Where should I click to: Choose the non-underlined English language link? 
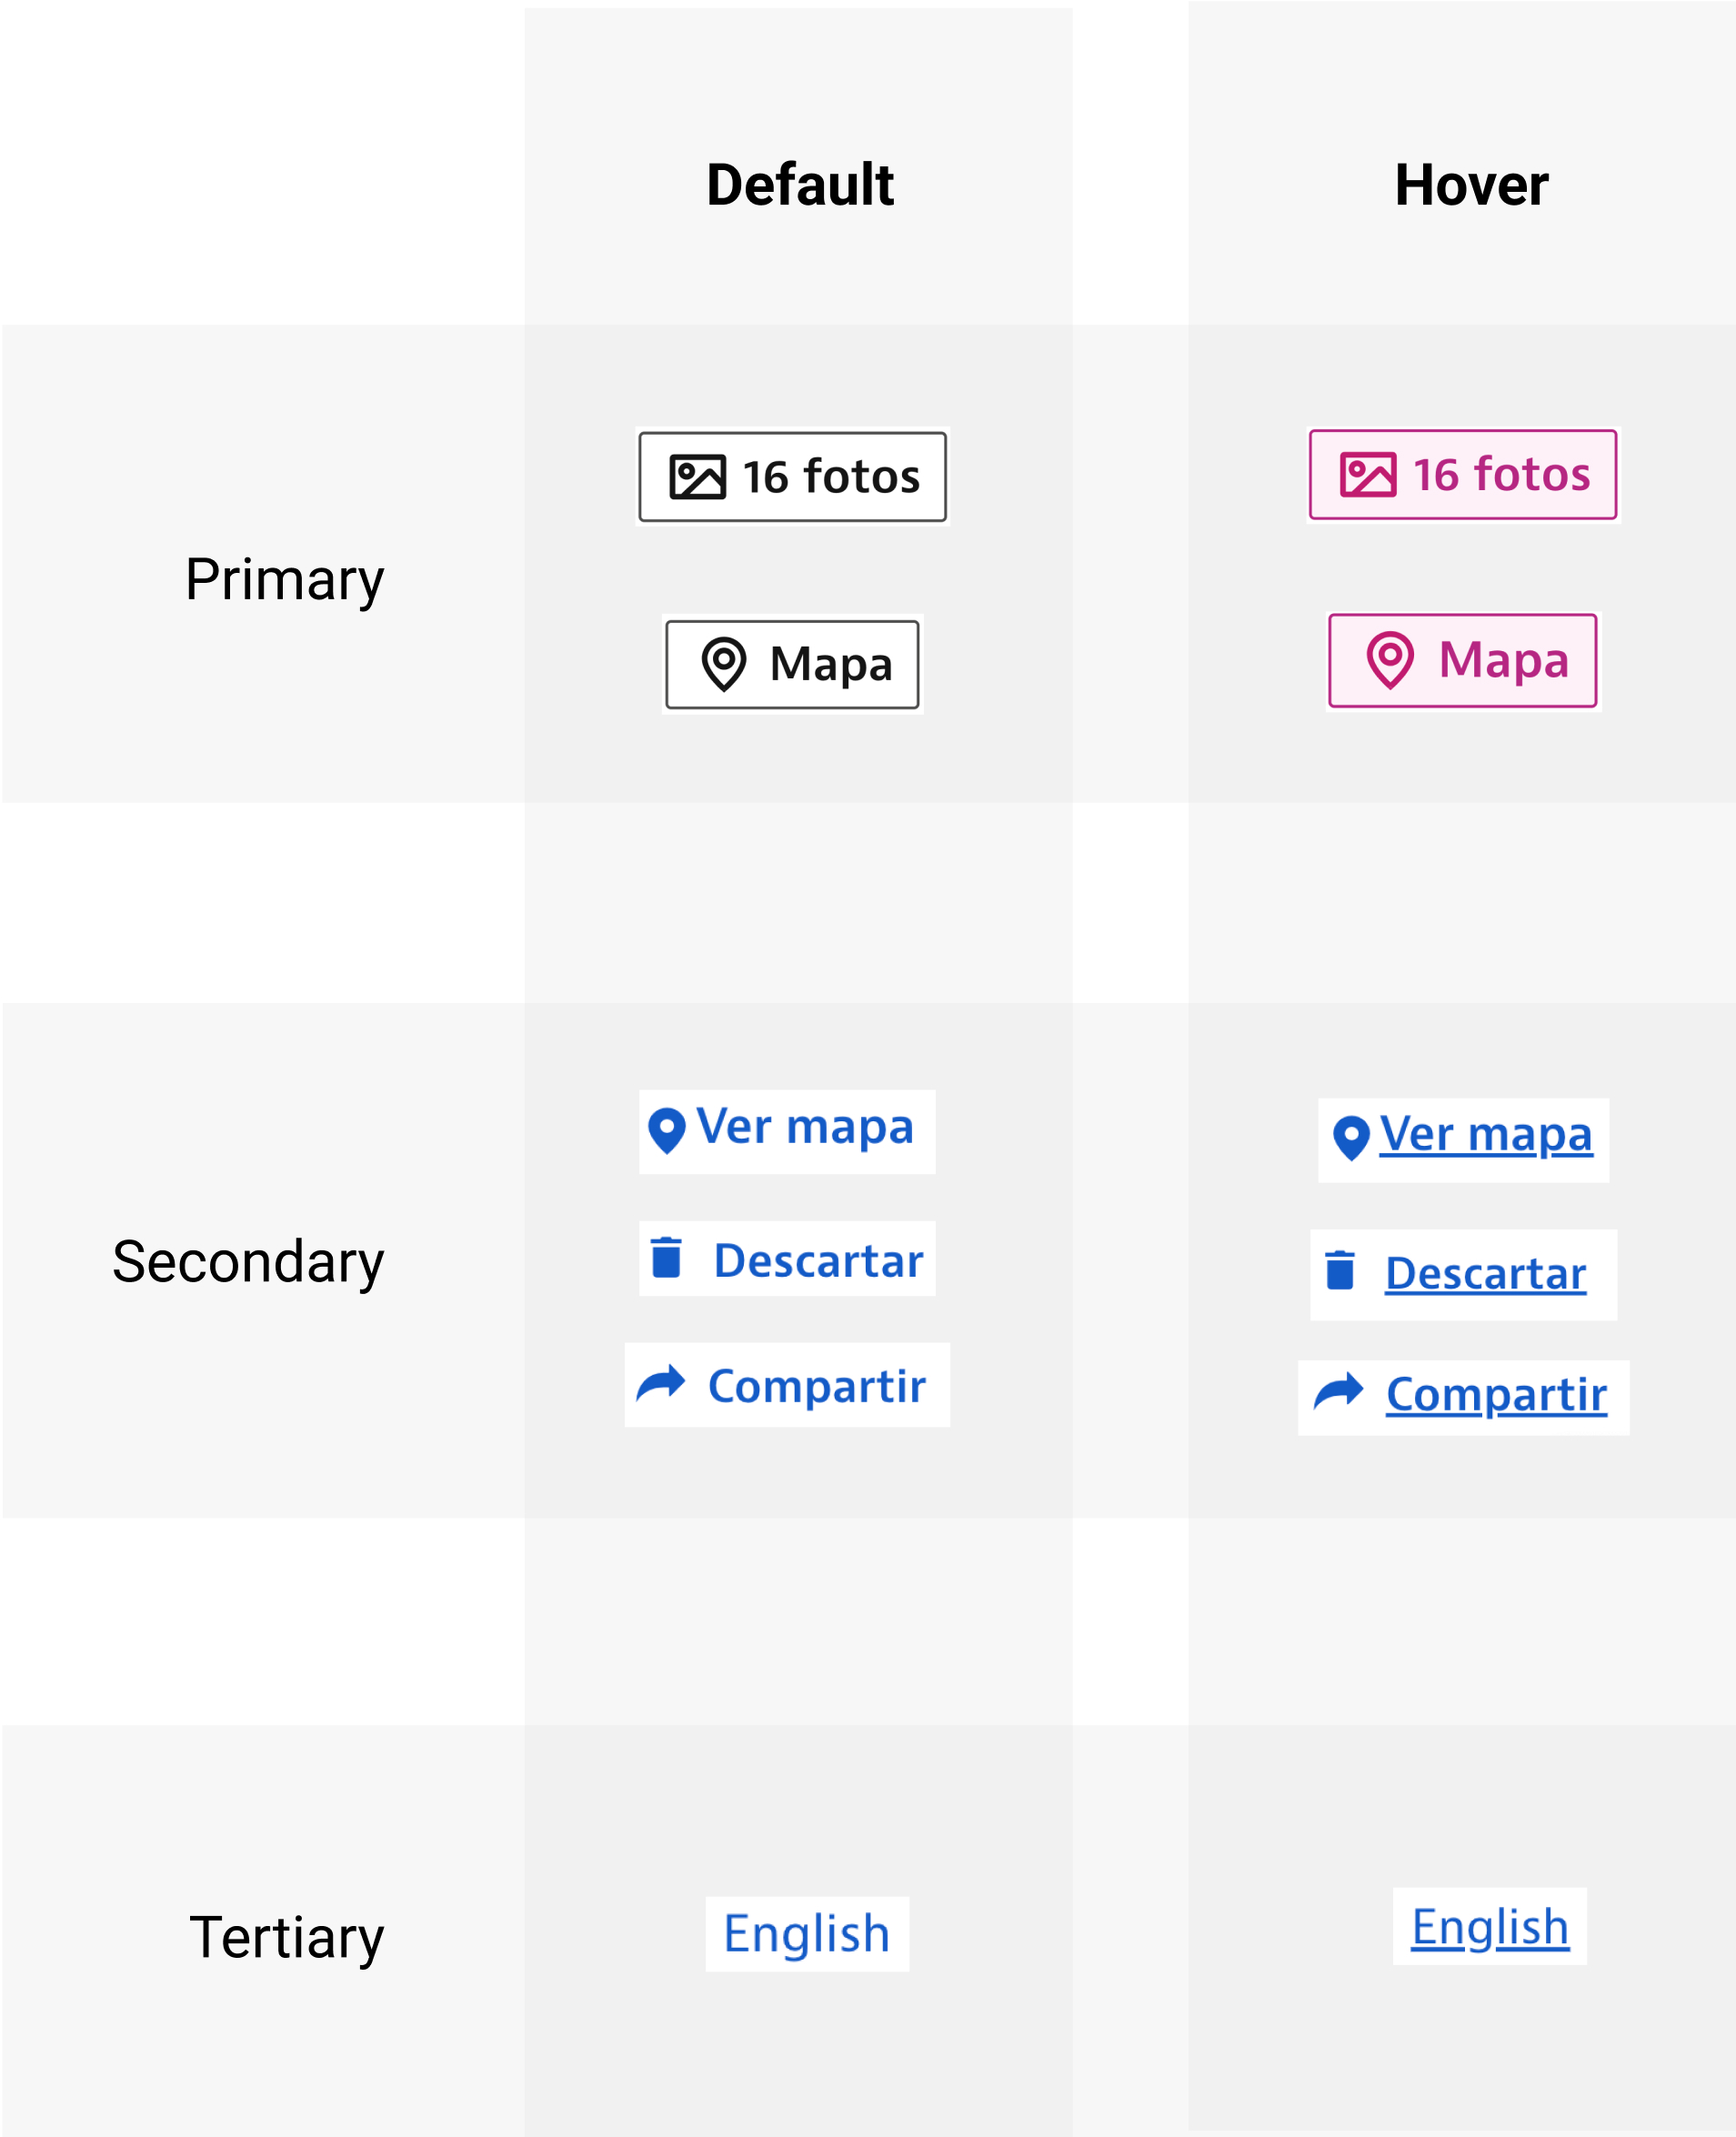pos(806,1934)
